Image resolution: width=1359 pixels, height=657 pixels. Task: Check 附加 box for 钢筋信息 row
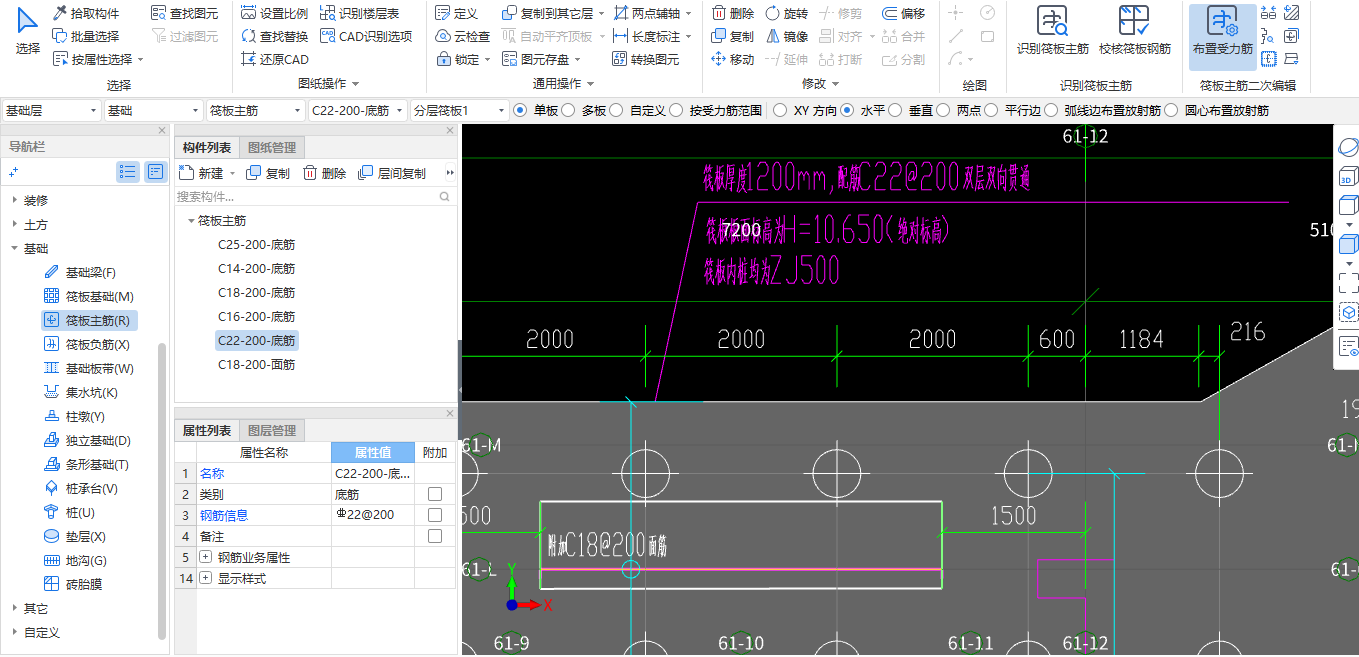point(435,515)
